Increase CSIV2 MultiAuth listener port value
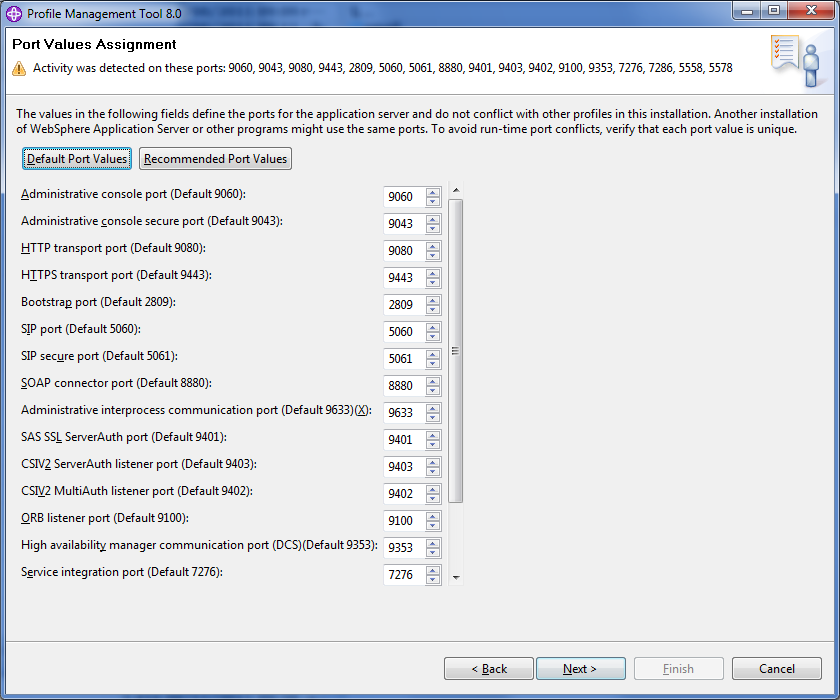840x700 pixels. 433,489
